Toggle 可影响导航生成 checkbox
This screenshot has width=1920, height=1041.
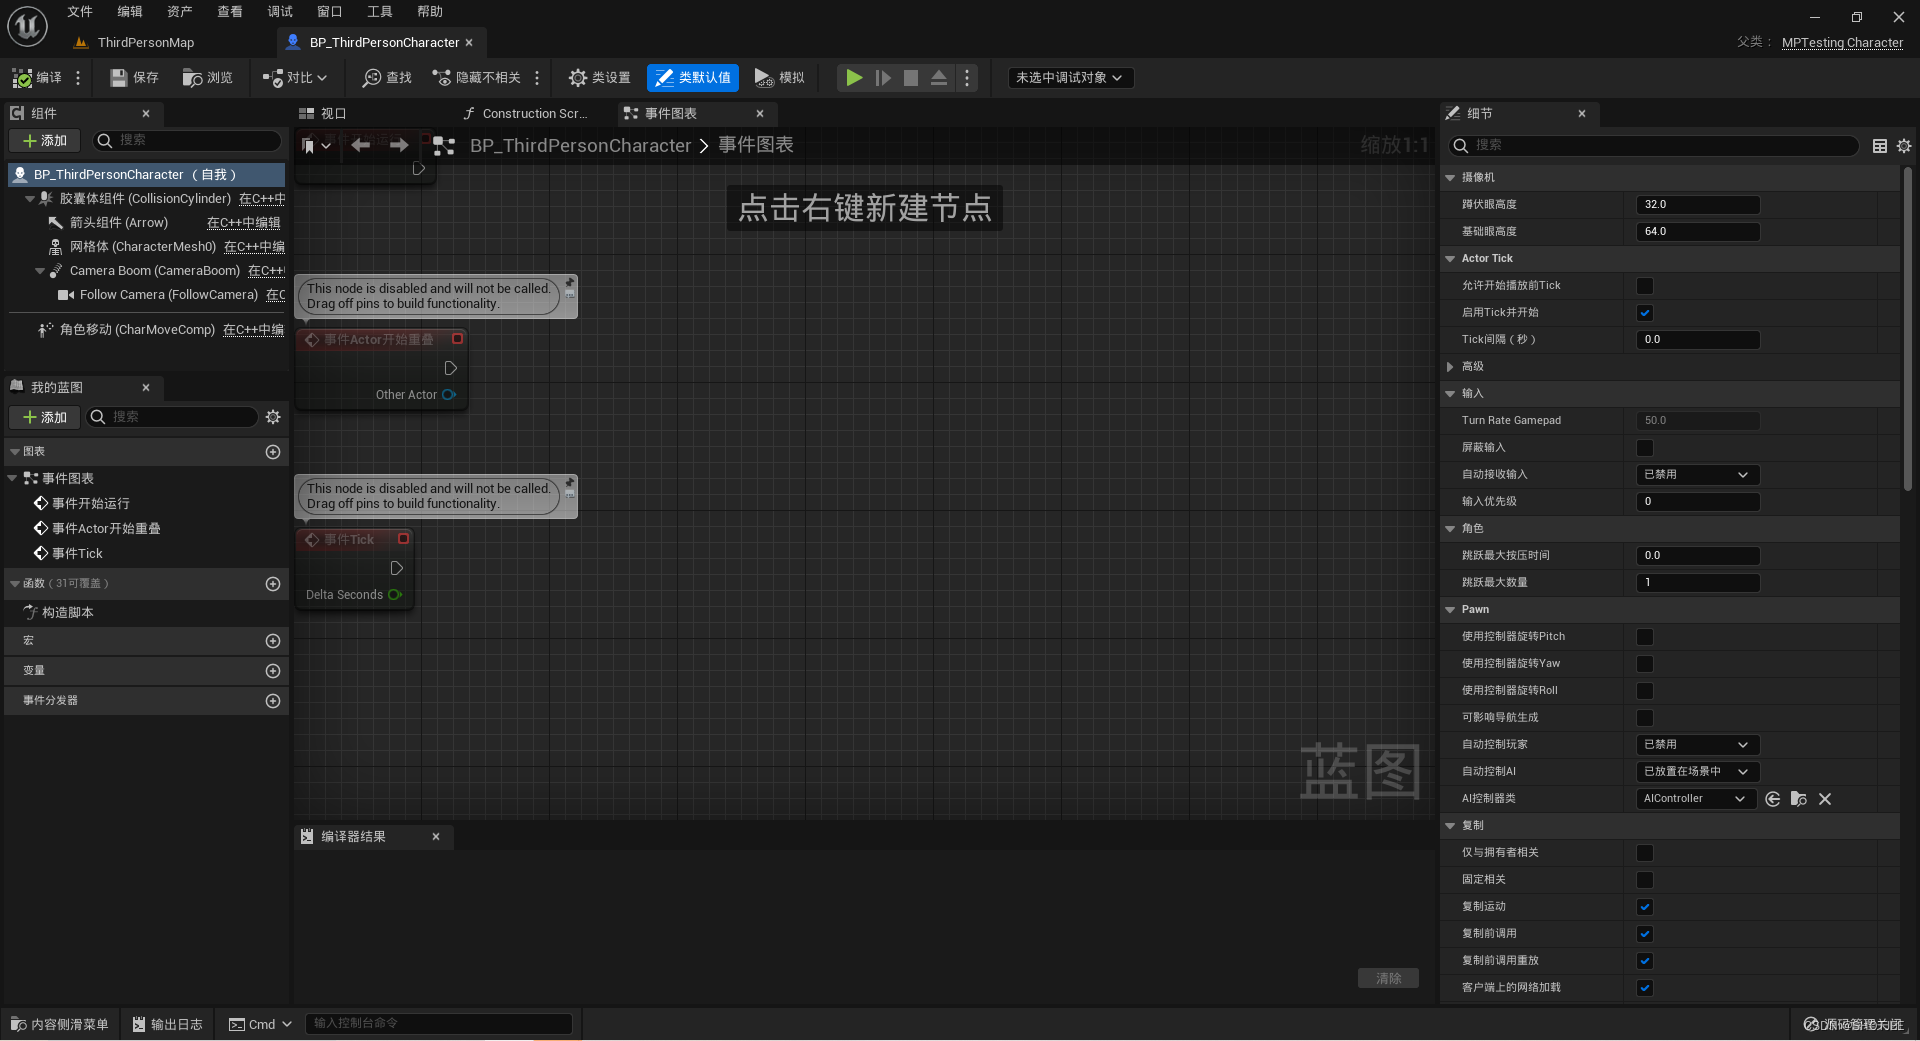1645,718
